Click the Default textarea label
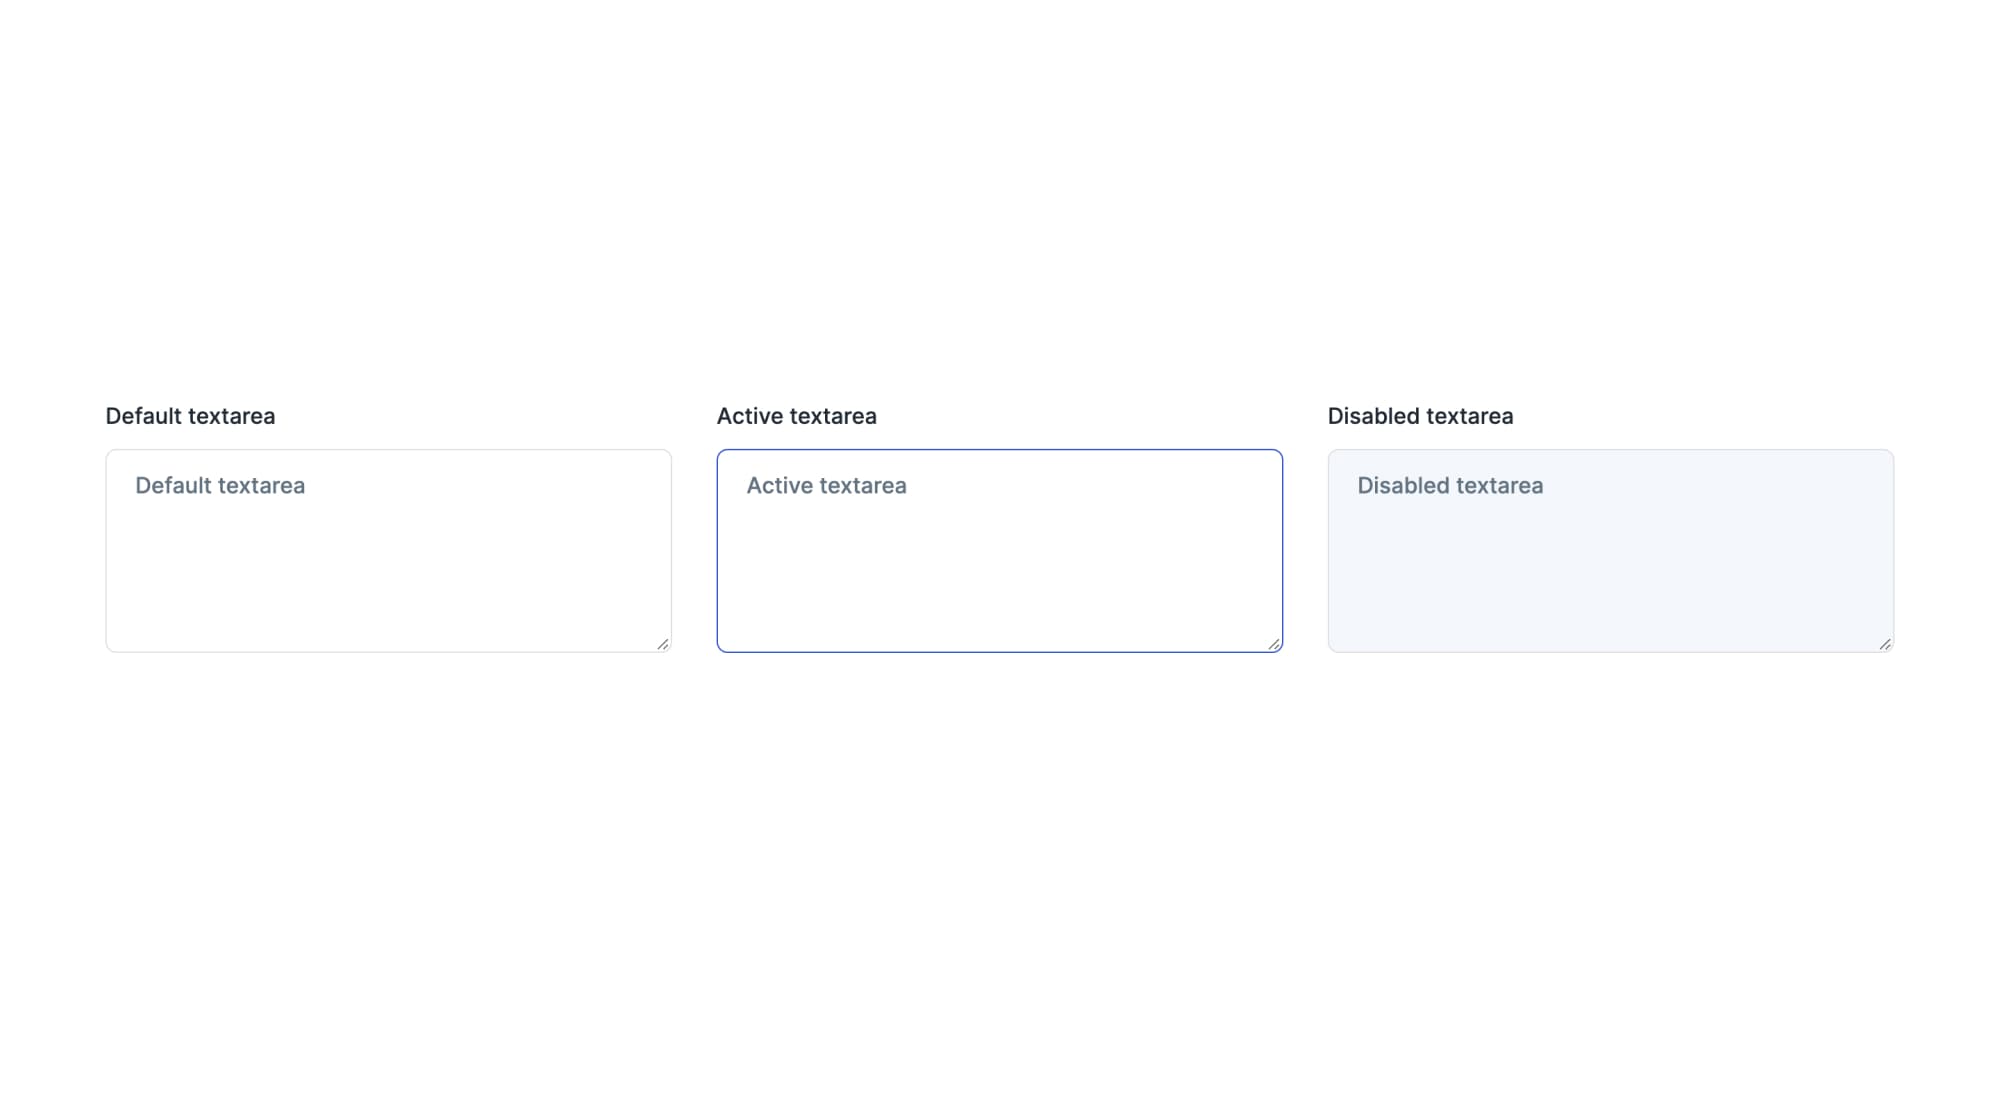The image size is (2000, 1100). point(190,416)
